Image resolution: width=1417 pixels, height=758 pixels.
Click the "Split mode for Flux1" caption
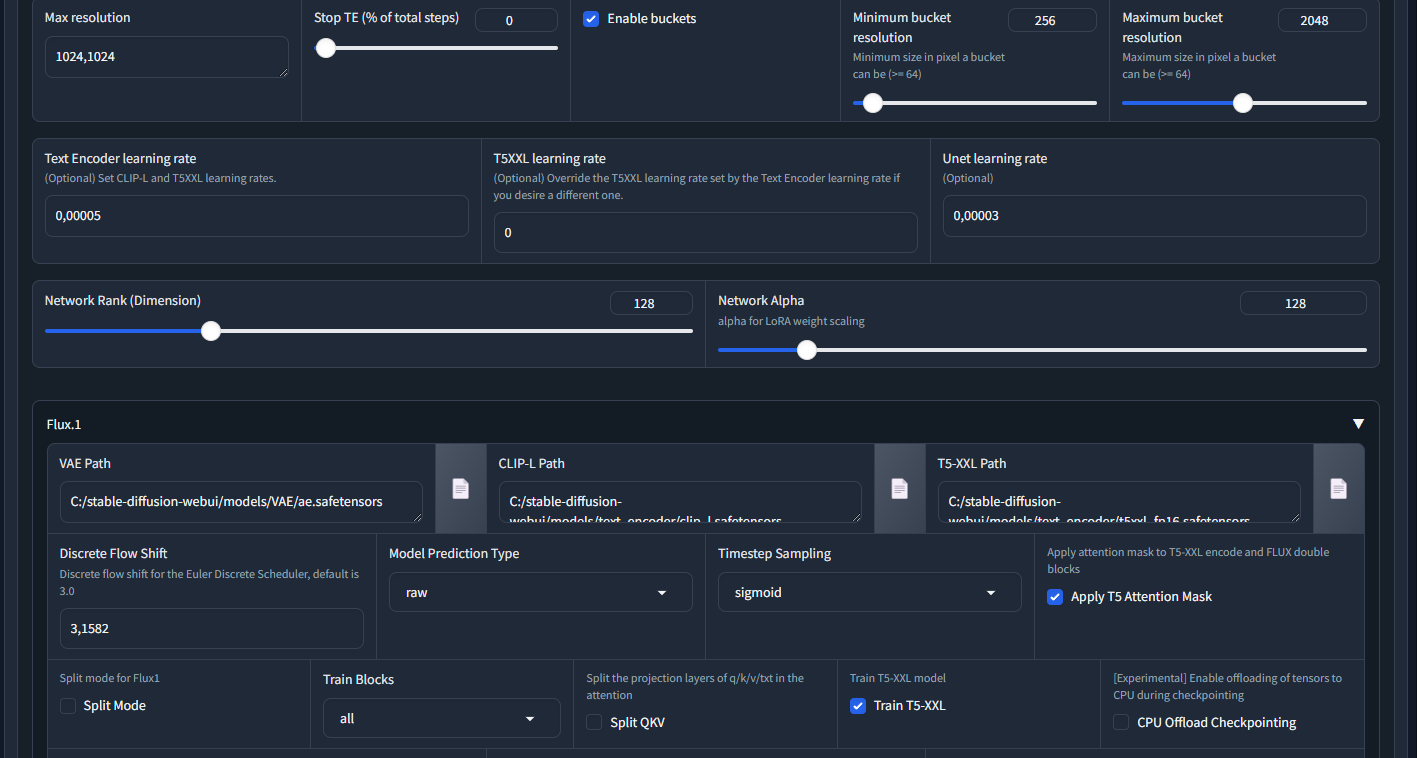110,678
